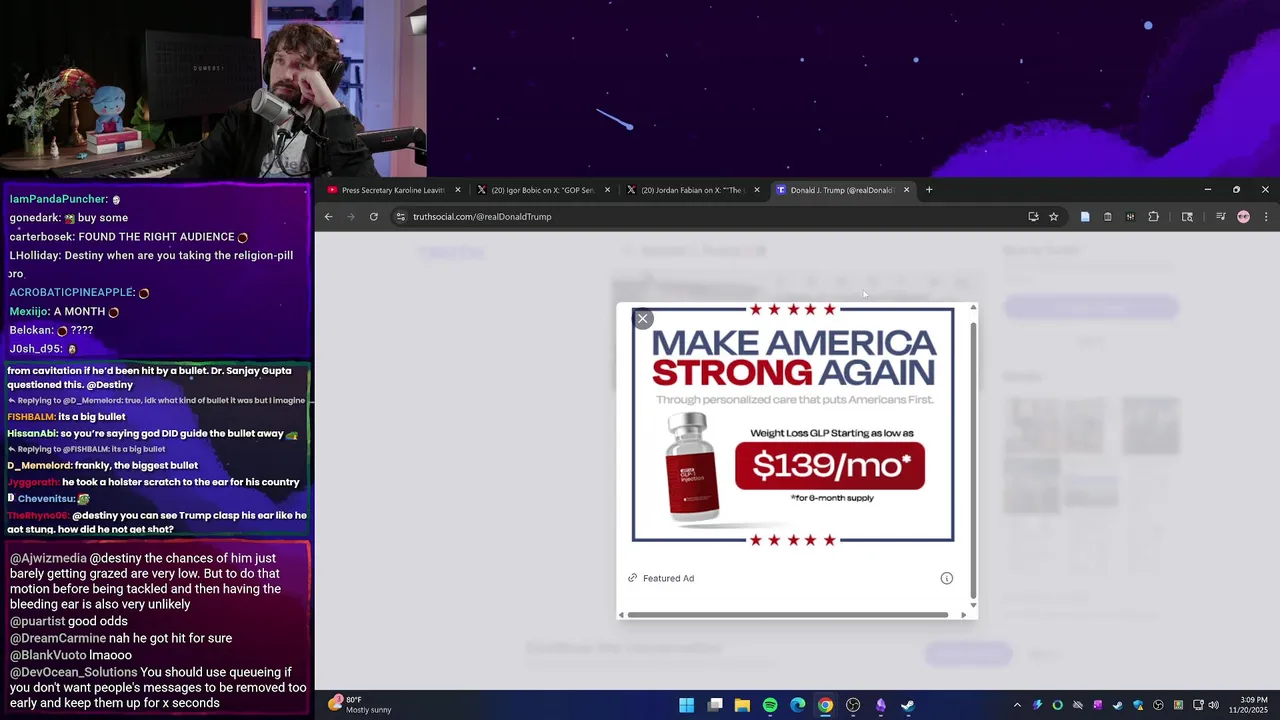This screenshot has width=1280, height=720.
Task: Open the weather widget showing 80°F
Action: [x=360, y=705]
